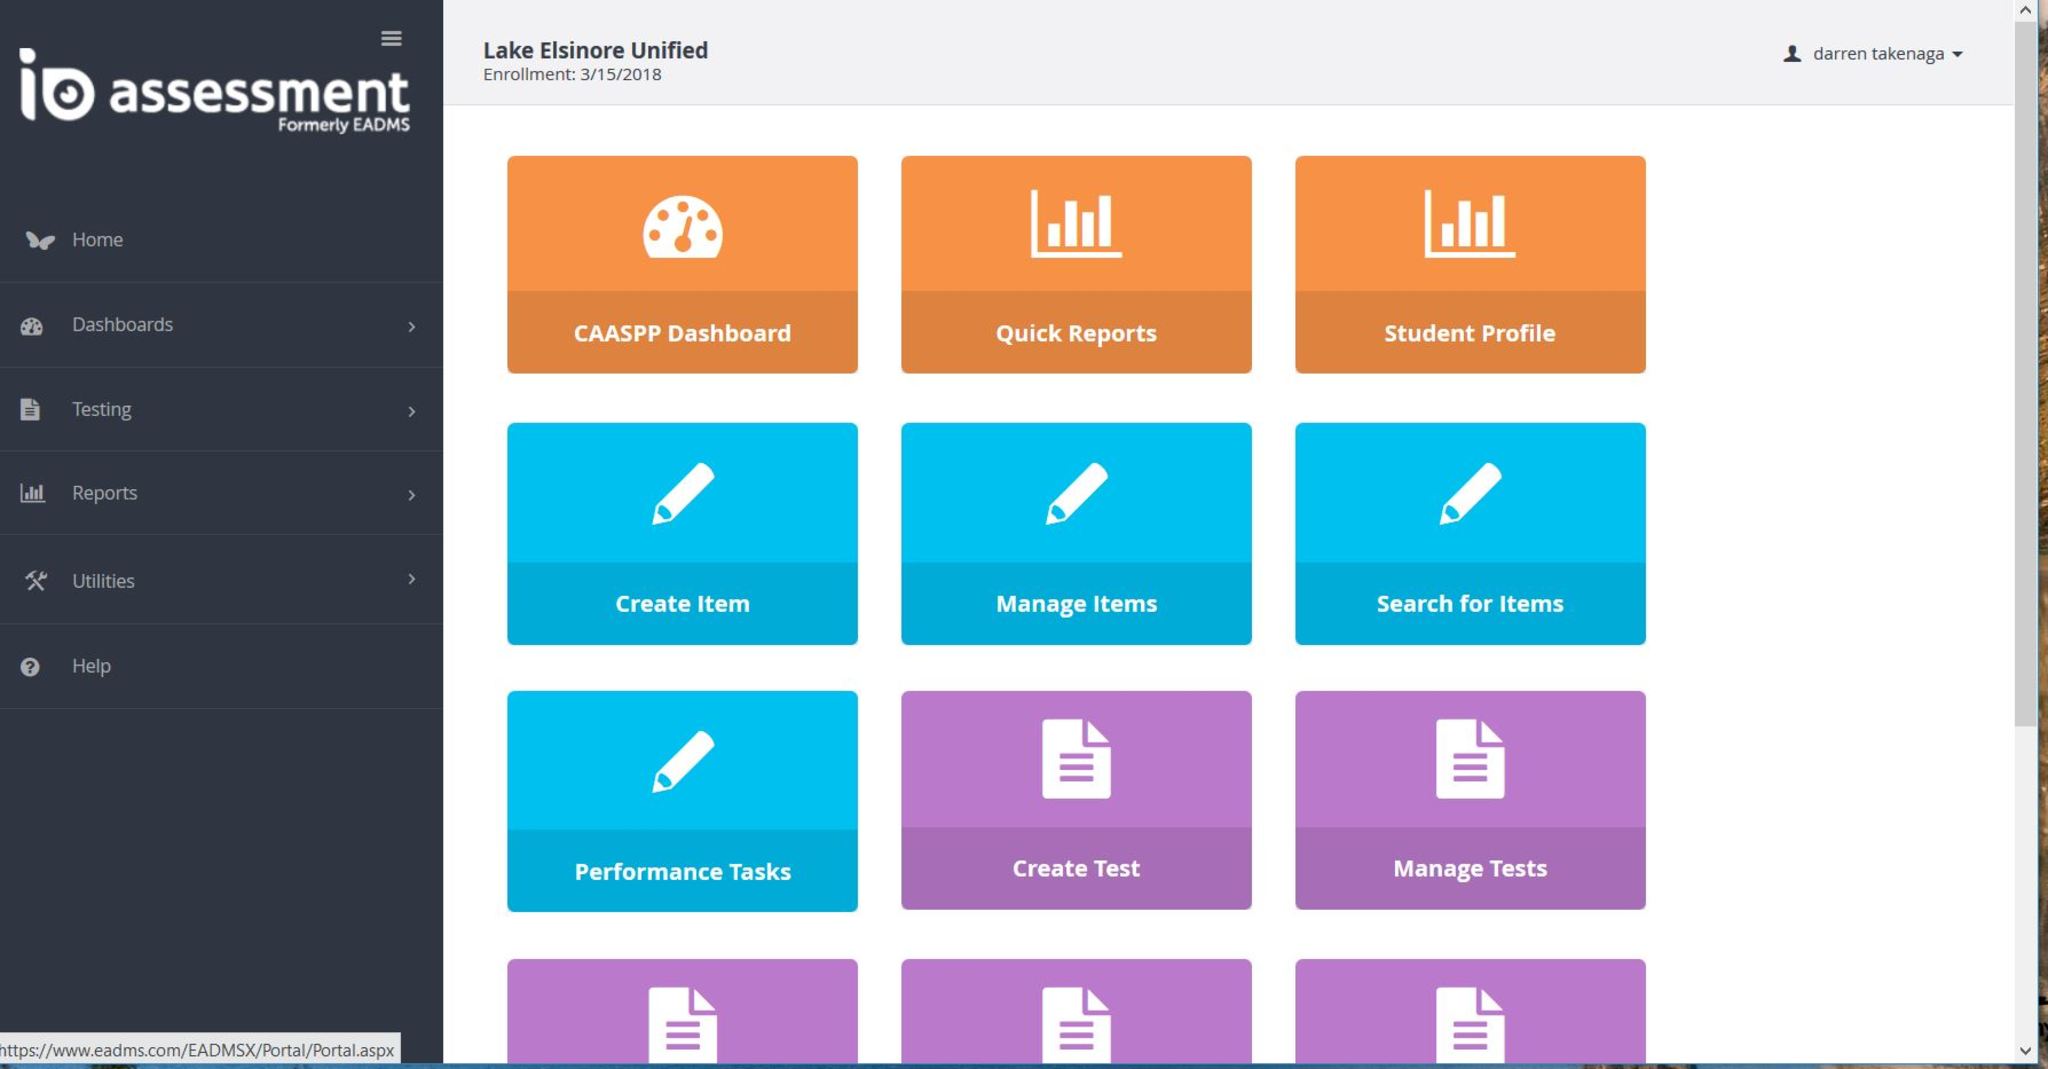Image resolution: width=2048 pixels, height=1069 pixels.
Task: Open the CAASPP Dashboard gauge icon tile
Action: tap(682, 227)
